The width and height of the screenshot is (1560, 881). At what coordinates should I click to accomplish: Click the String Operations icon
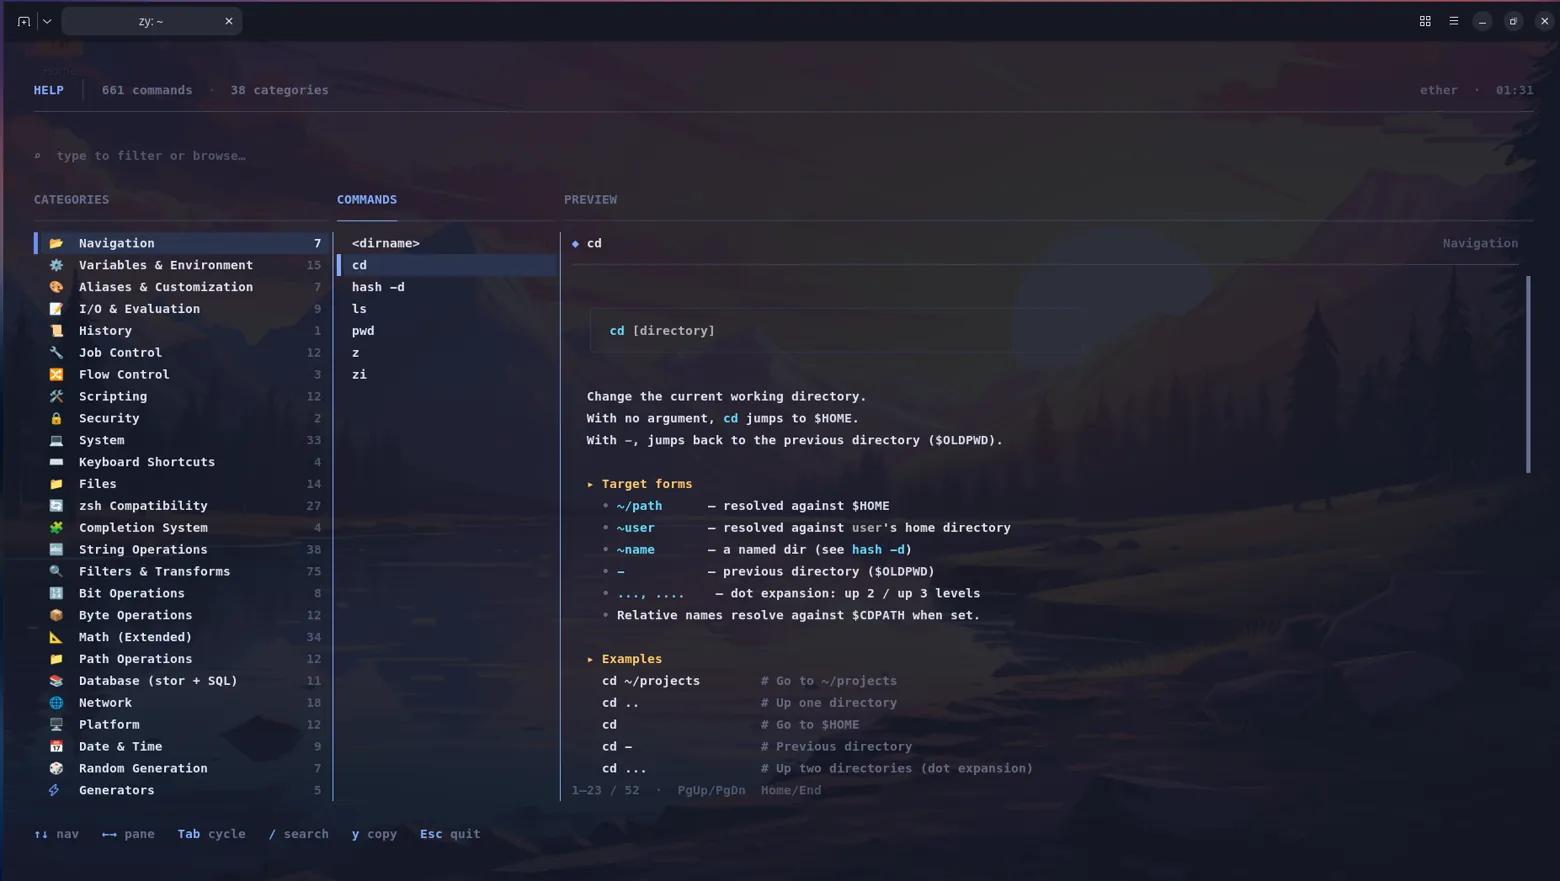pyautogui.click(x=56, y=550)
